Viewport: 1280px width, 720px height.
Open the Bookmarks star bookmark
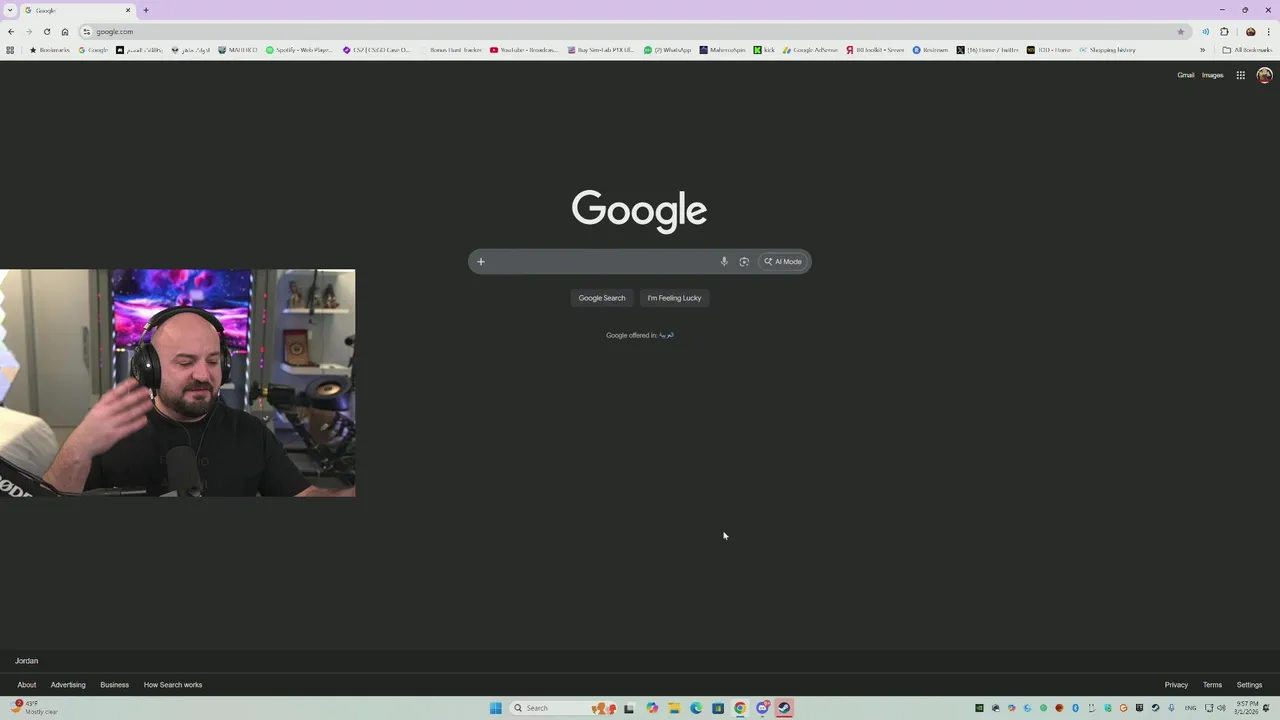(x=49, y=50)
